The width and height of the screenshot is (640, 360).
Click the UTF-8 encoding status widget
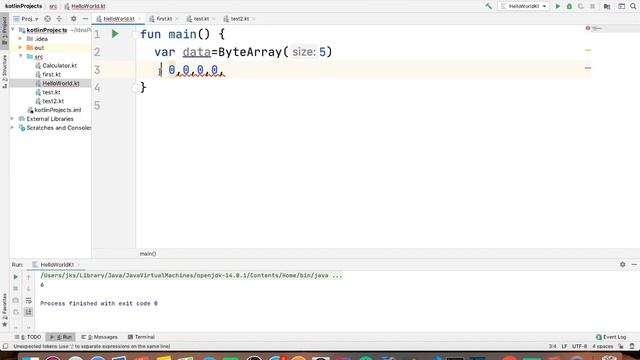point(579,346)
